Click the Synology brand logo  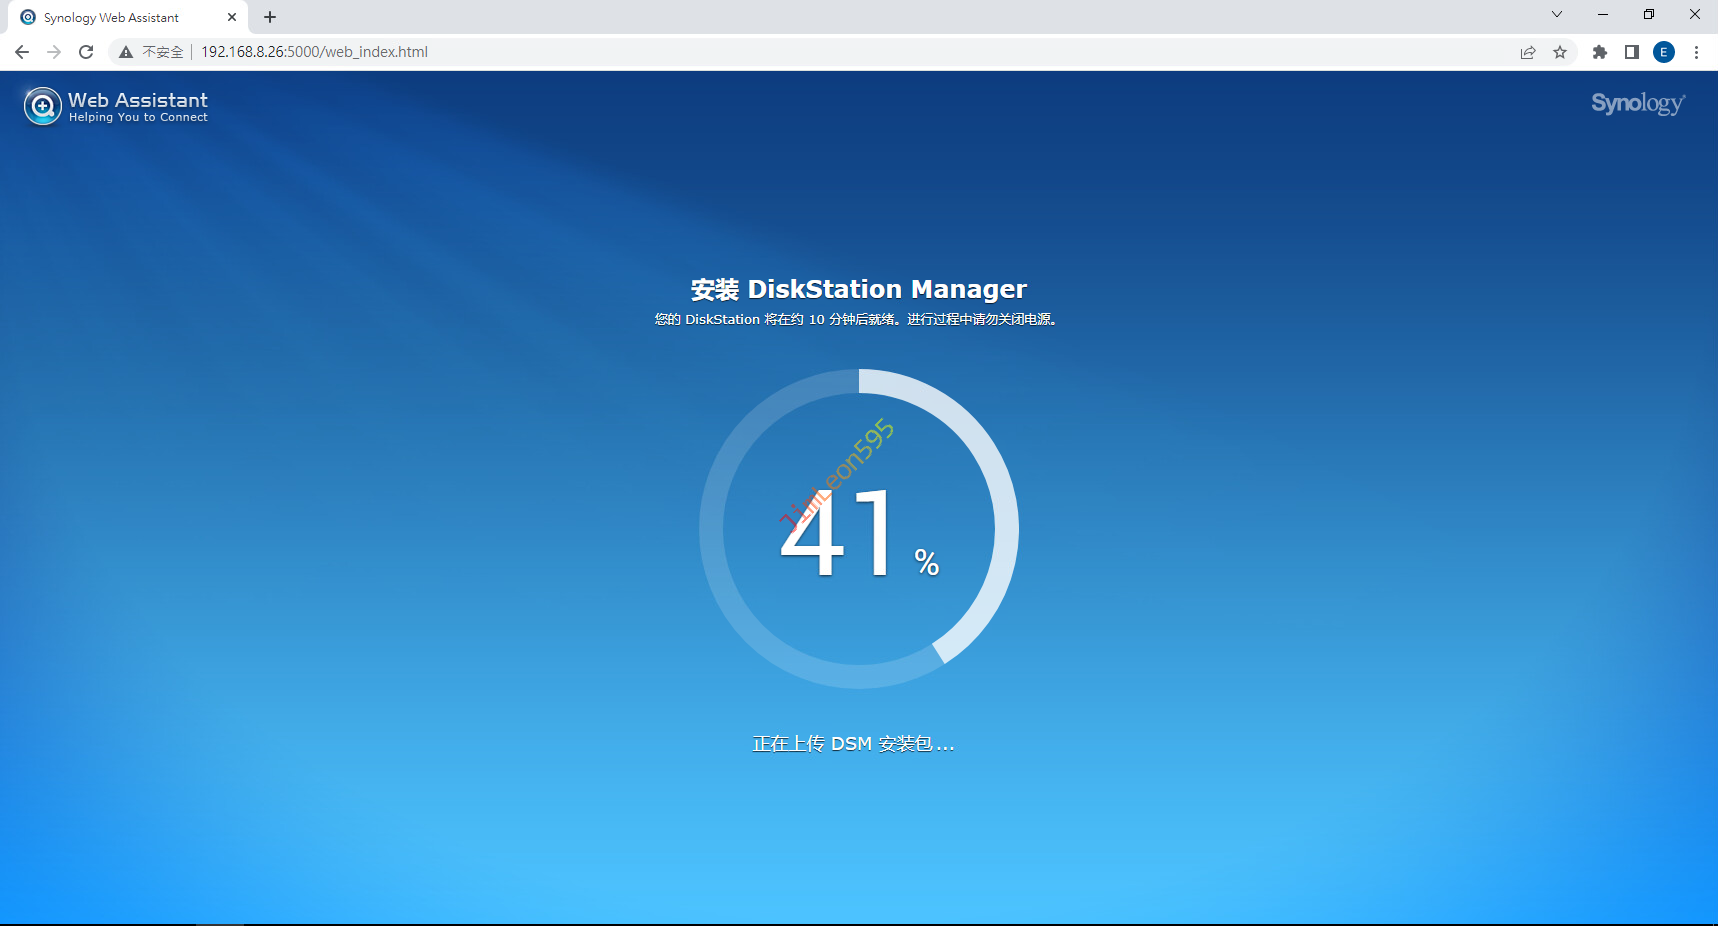coord(1637,104)
